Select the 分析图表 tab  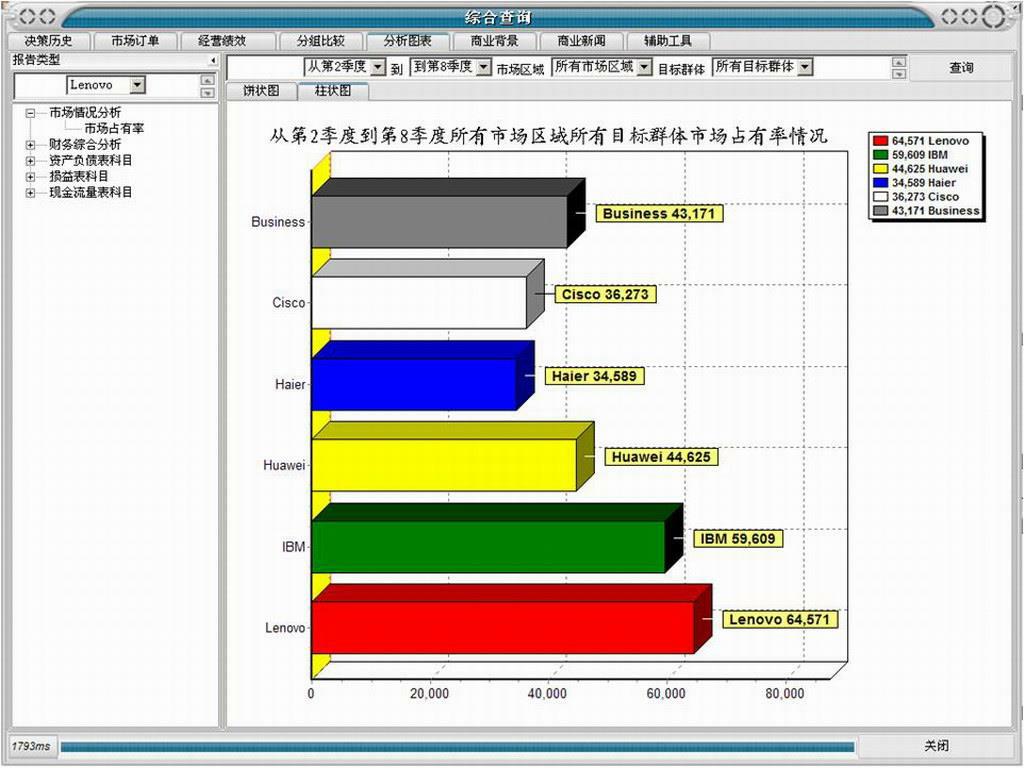tap(408, 40)
